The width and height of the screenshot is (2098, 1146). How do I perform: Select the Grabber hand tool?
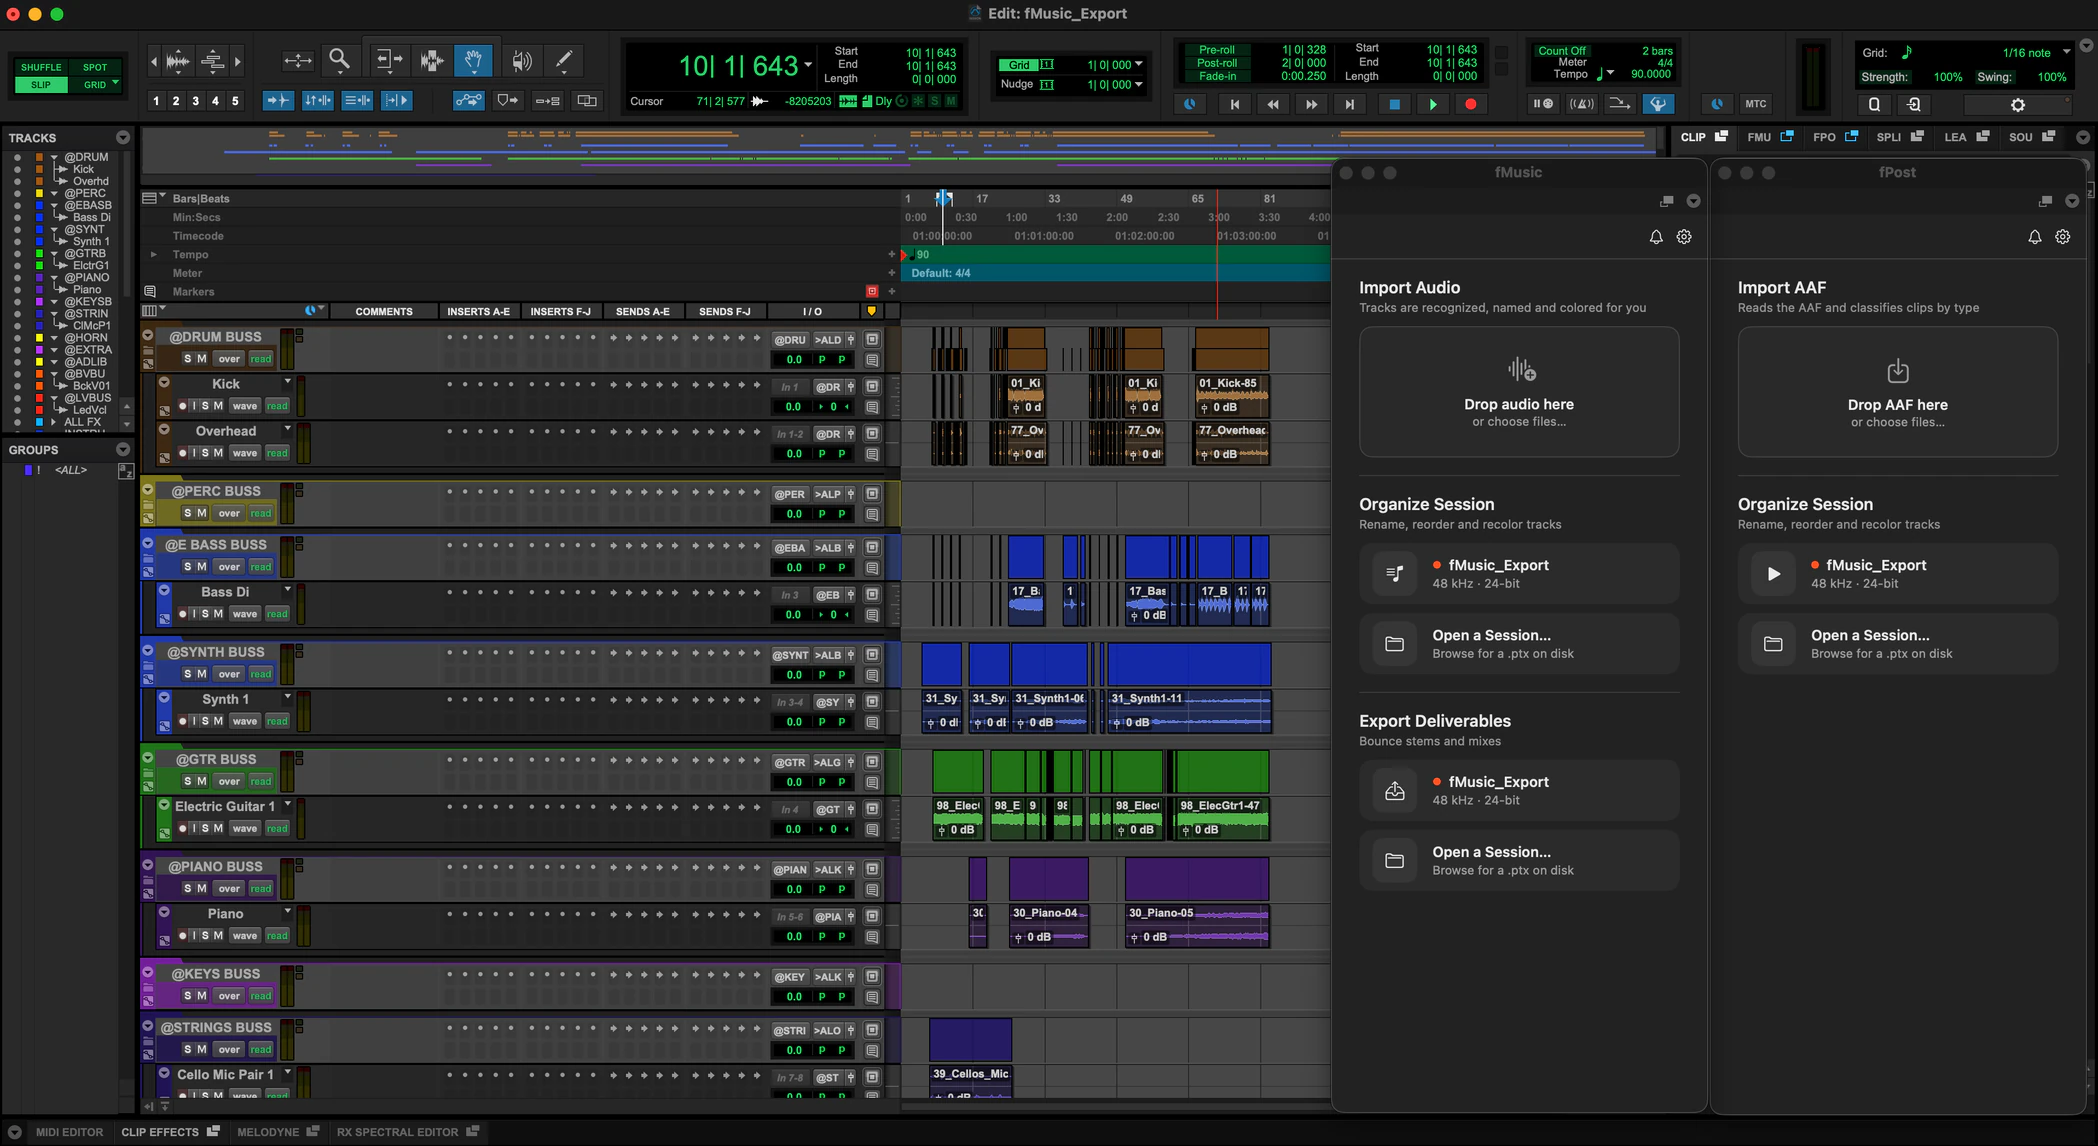474,61
